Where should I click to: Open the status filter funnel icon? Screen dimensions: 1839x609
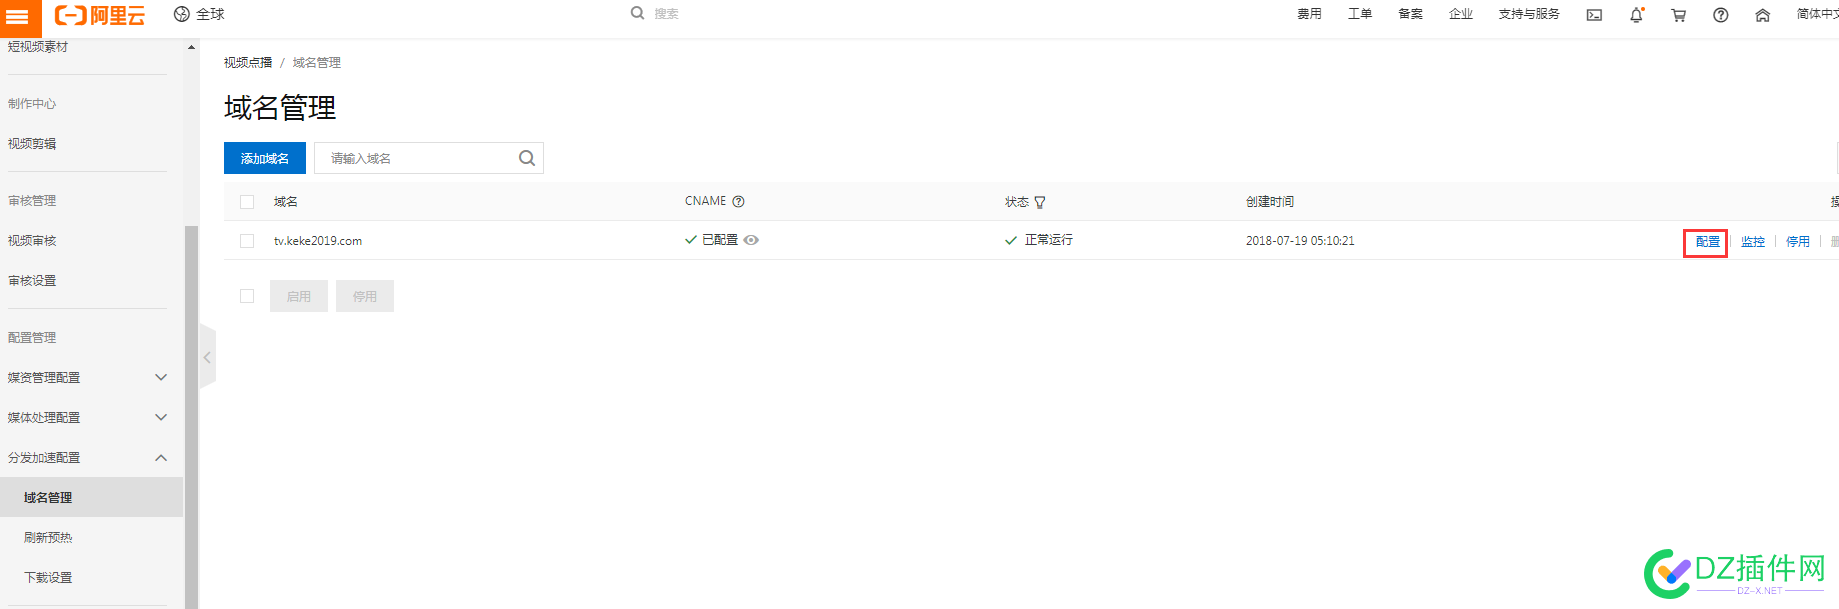[x=1040, y=202]
